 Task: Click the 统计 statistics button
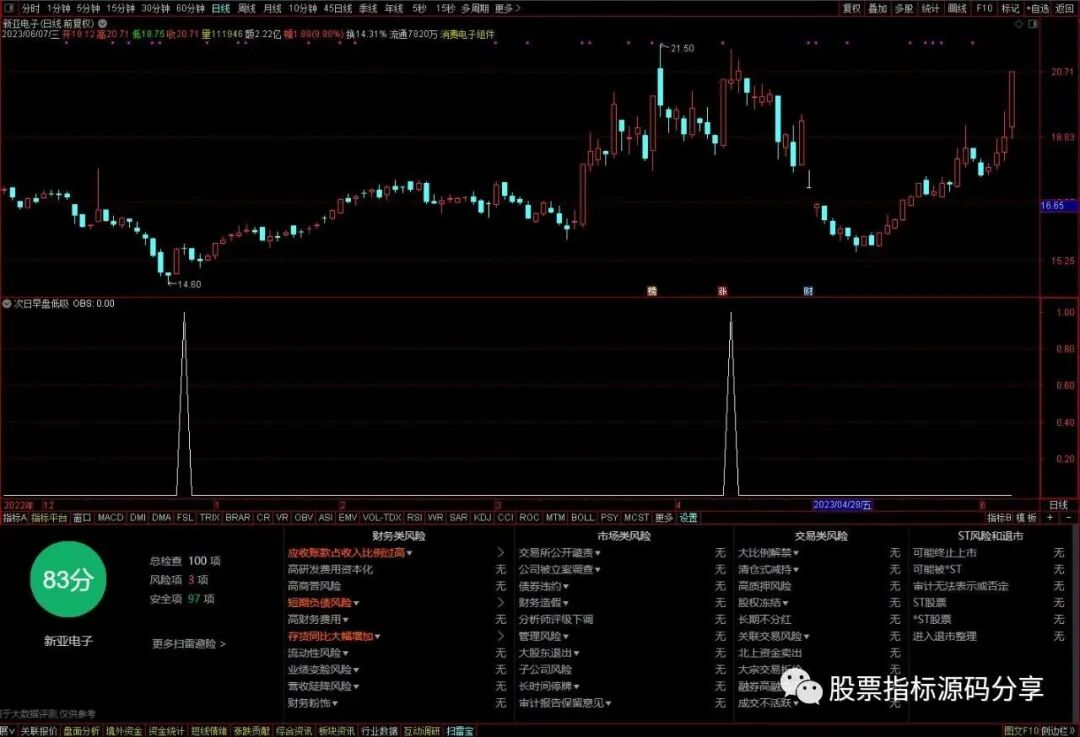click(x=931, y=8)
